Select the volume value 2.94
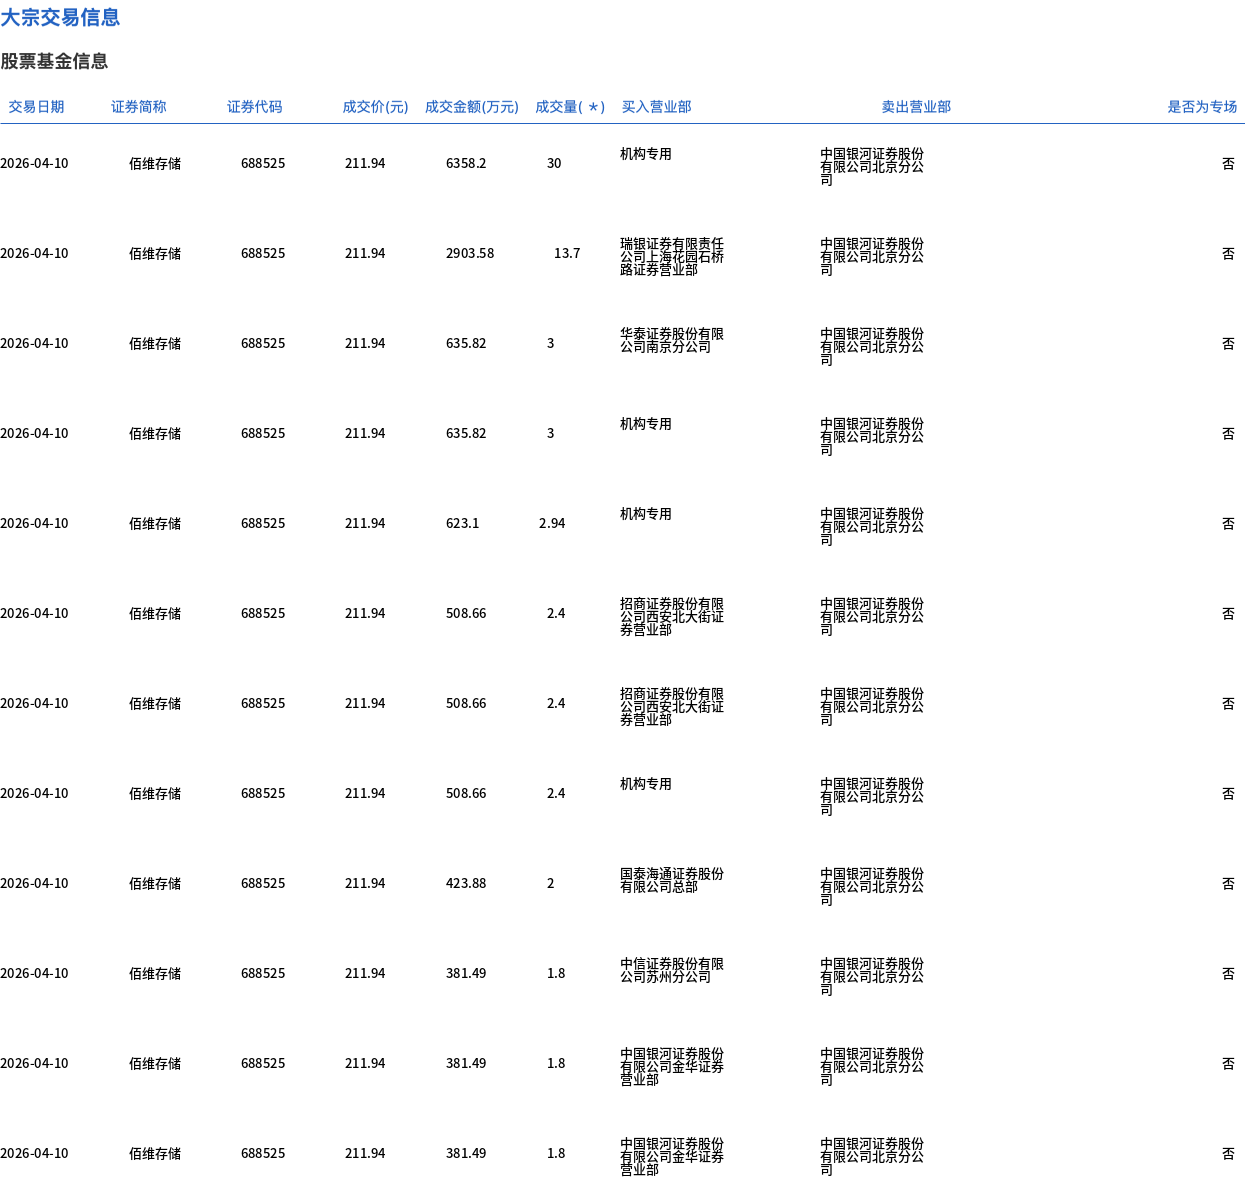This screenshot has height=1204, width=1245. [x=552, y=523]
